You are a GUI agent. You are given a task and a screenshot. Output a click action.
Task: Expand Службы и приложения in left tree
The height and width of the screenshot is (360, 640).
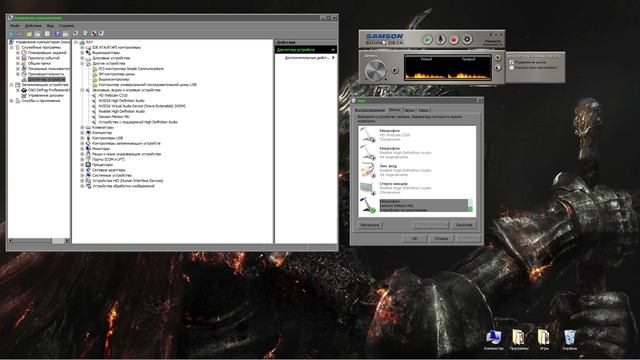[x=11, y=100]
